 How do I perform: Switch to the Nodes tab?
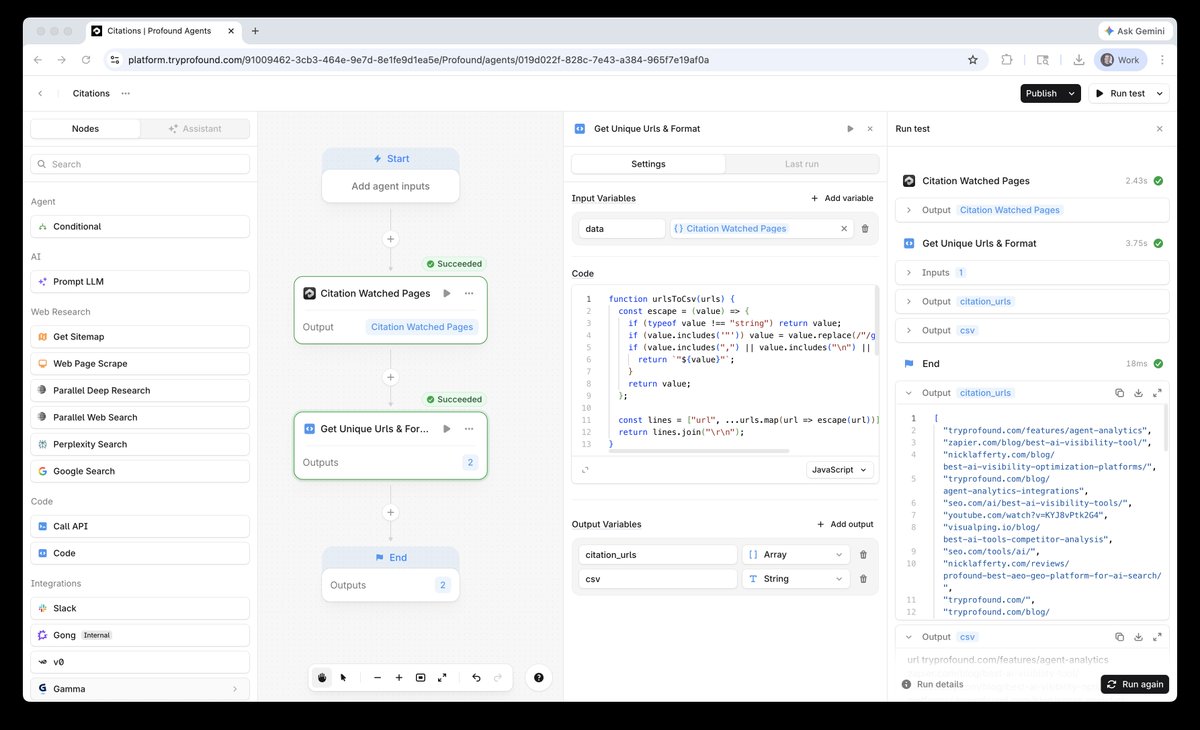coord(85,129)
